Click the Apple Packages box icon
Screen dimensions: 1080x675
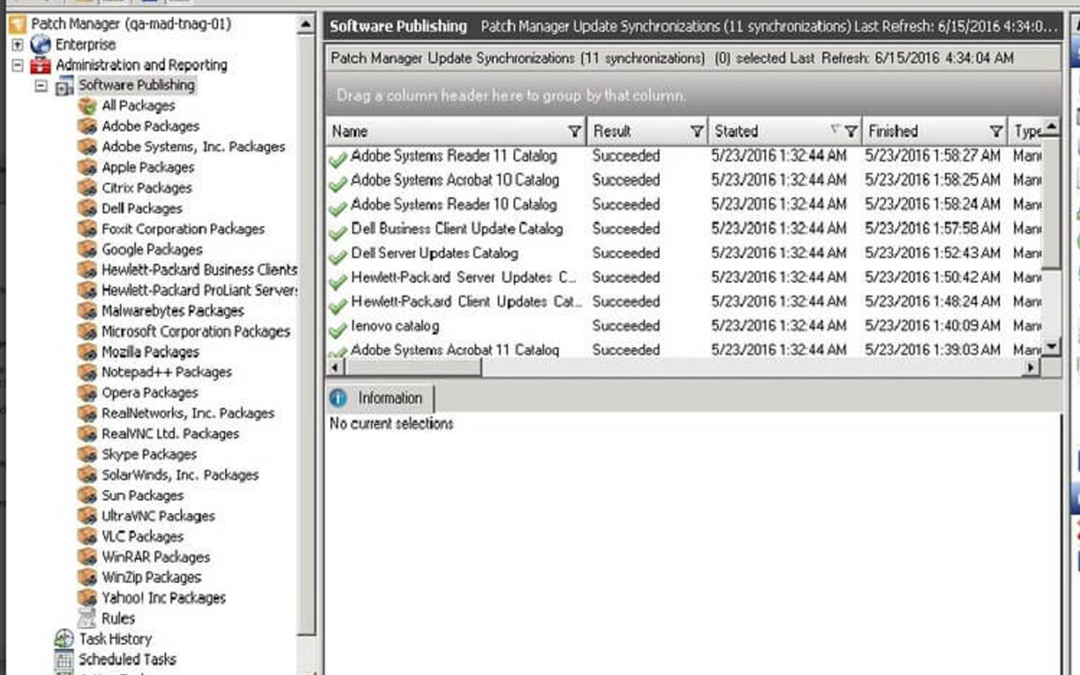coord(87,168)
